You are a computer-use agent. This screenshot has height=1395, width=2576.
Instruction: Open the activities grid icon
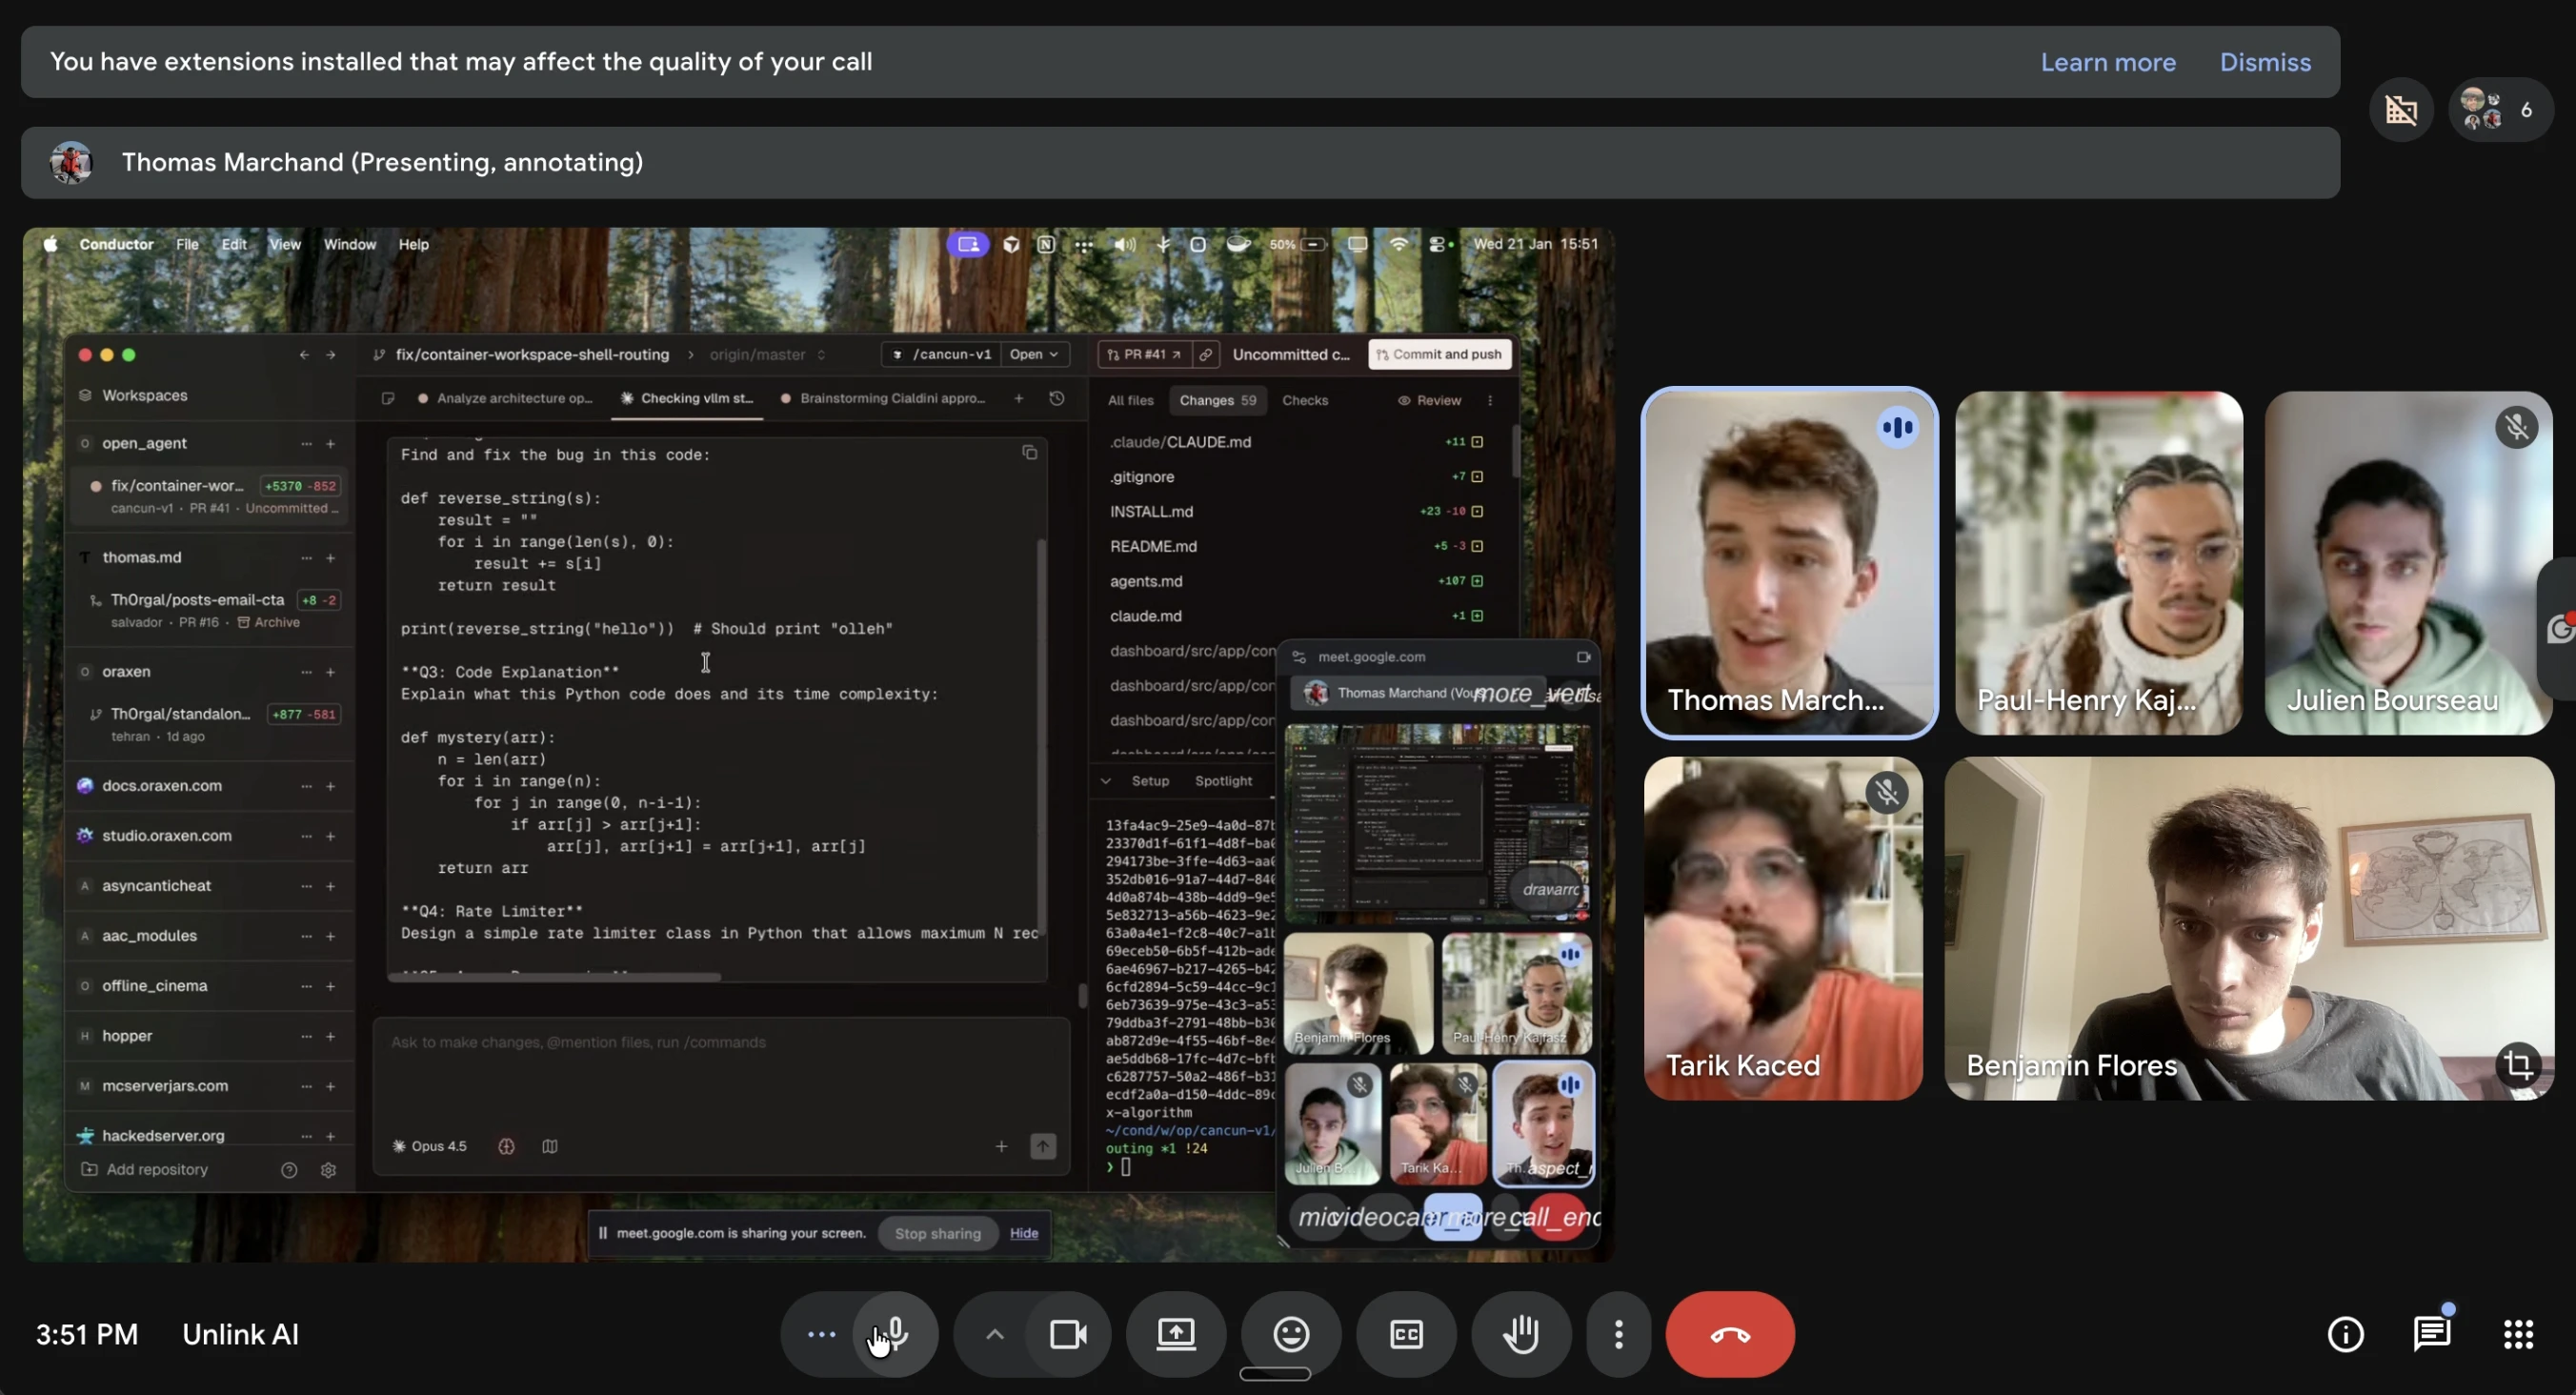pos(2517,1334)
